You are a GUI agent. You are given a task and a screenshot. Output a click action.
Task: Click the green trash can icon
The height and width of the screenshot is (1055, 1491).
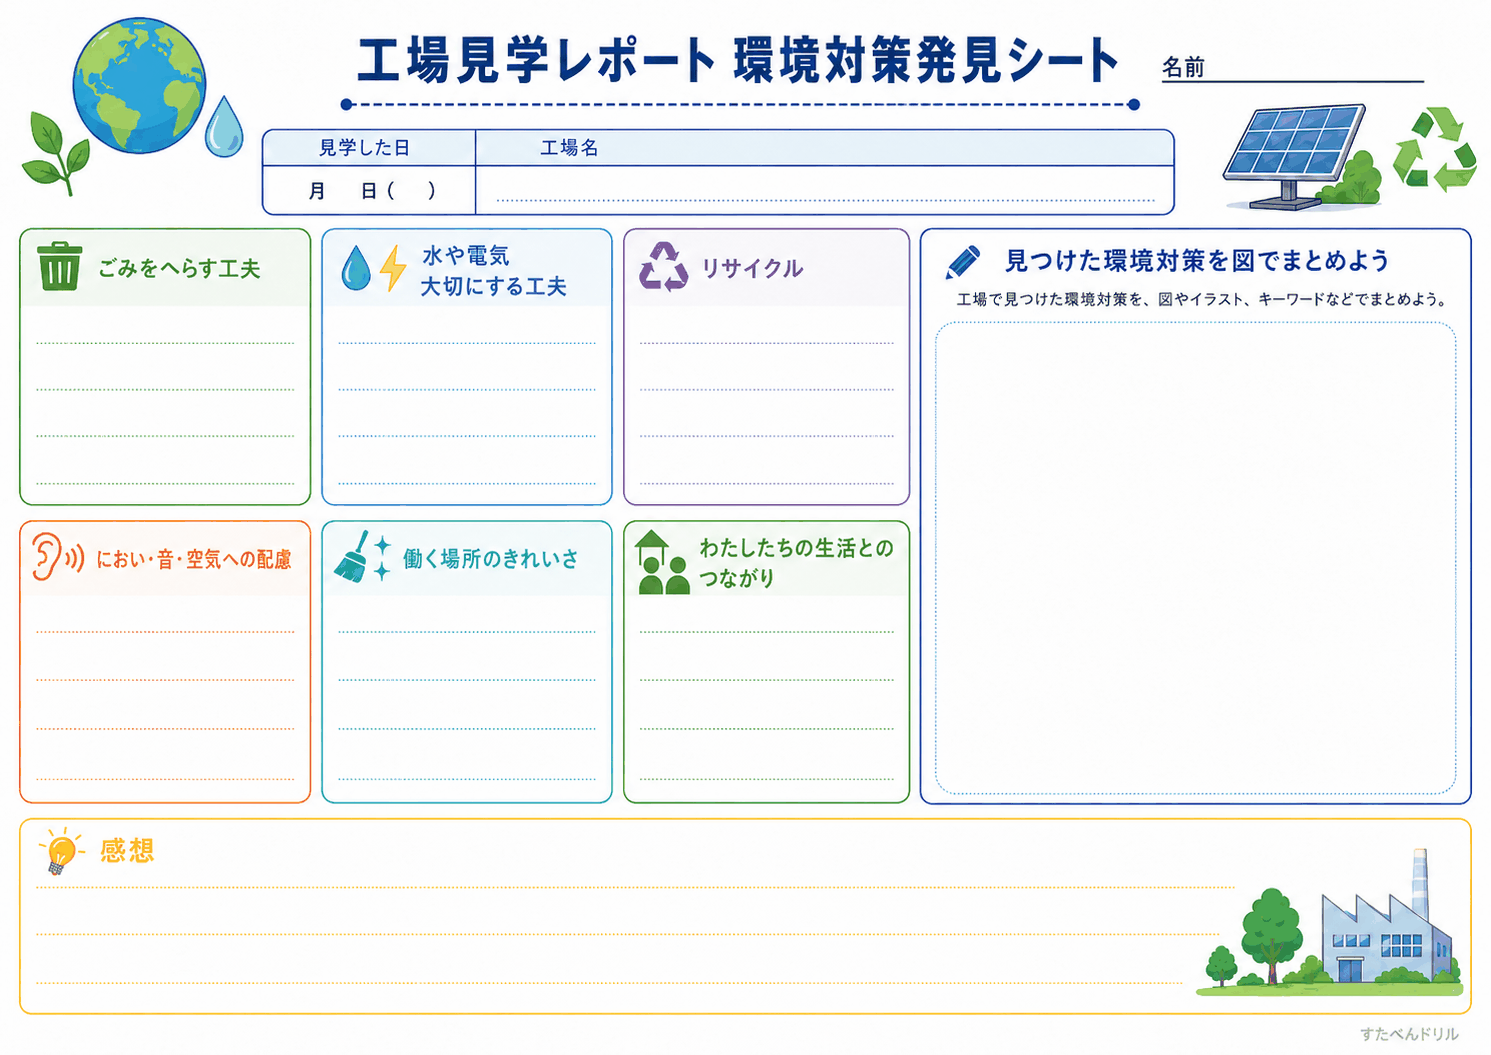tap(59, 266)
